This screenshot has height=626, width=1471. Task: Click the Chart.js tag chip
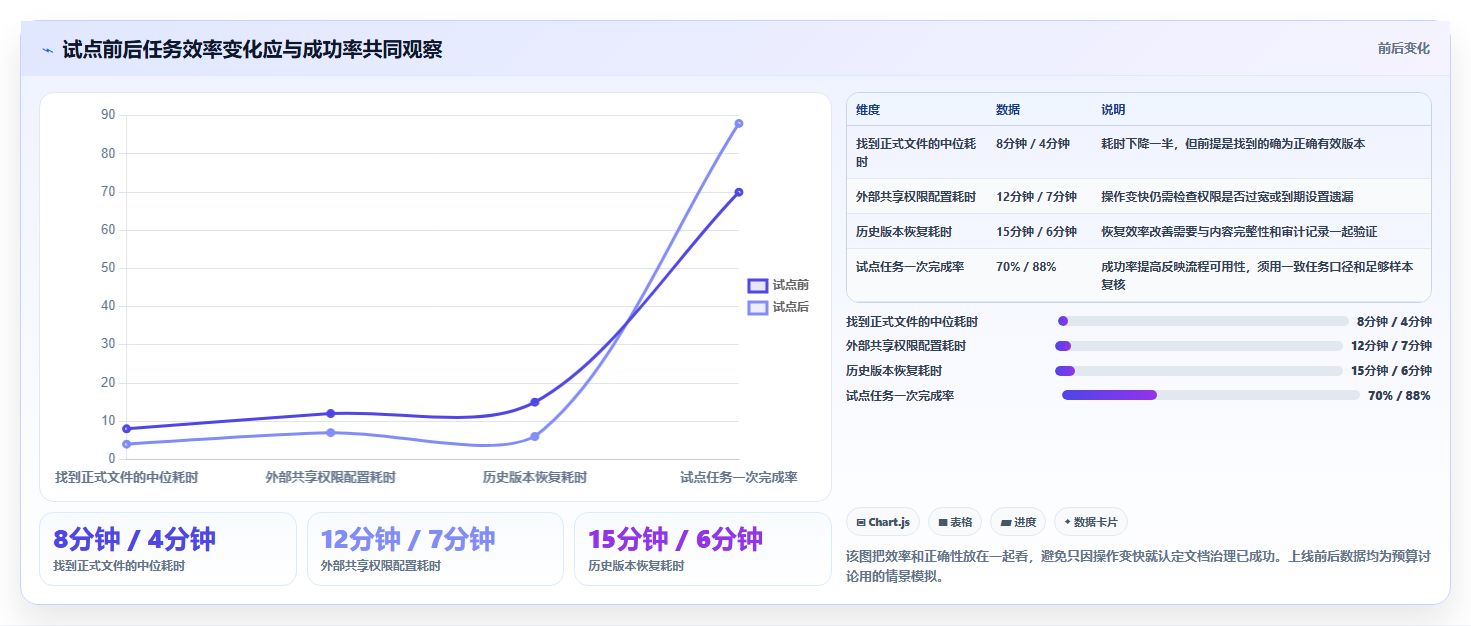pyautogui.click(x=883, y=522)
